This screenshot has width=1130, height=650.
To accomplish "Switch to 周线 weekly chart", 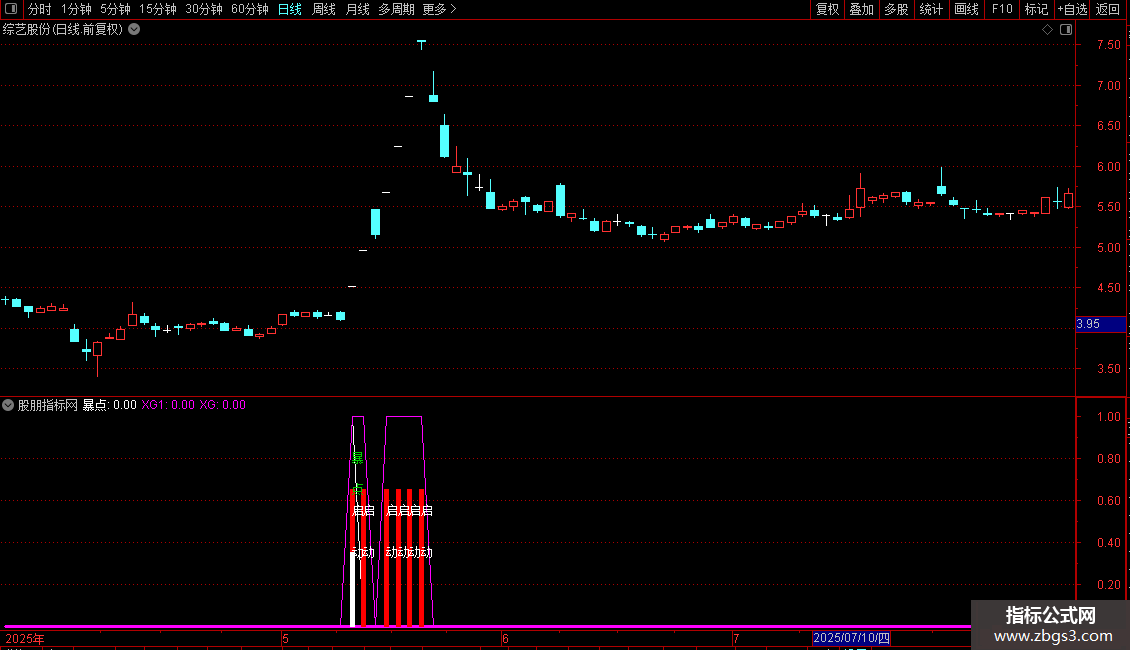I will click(324, 9).
